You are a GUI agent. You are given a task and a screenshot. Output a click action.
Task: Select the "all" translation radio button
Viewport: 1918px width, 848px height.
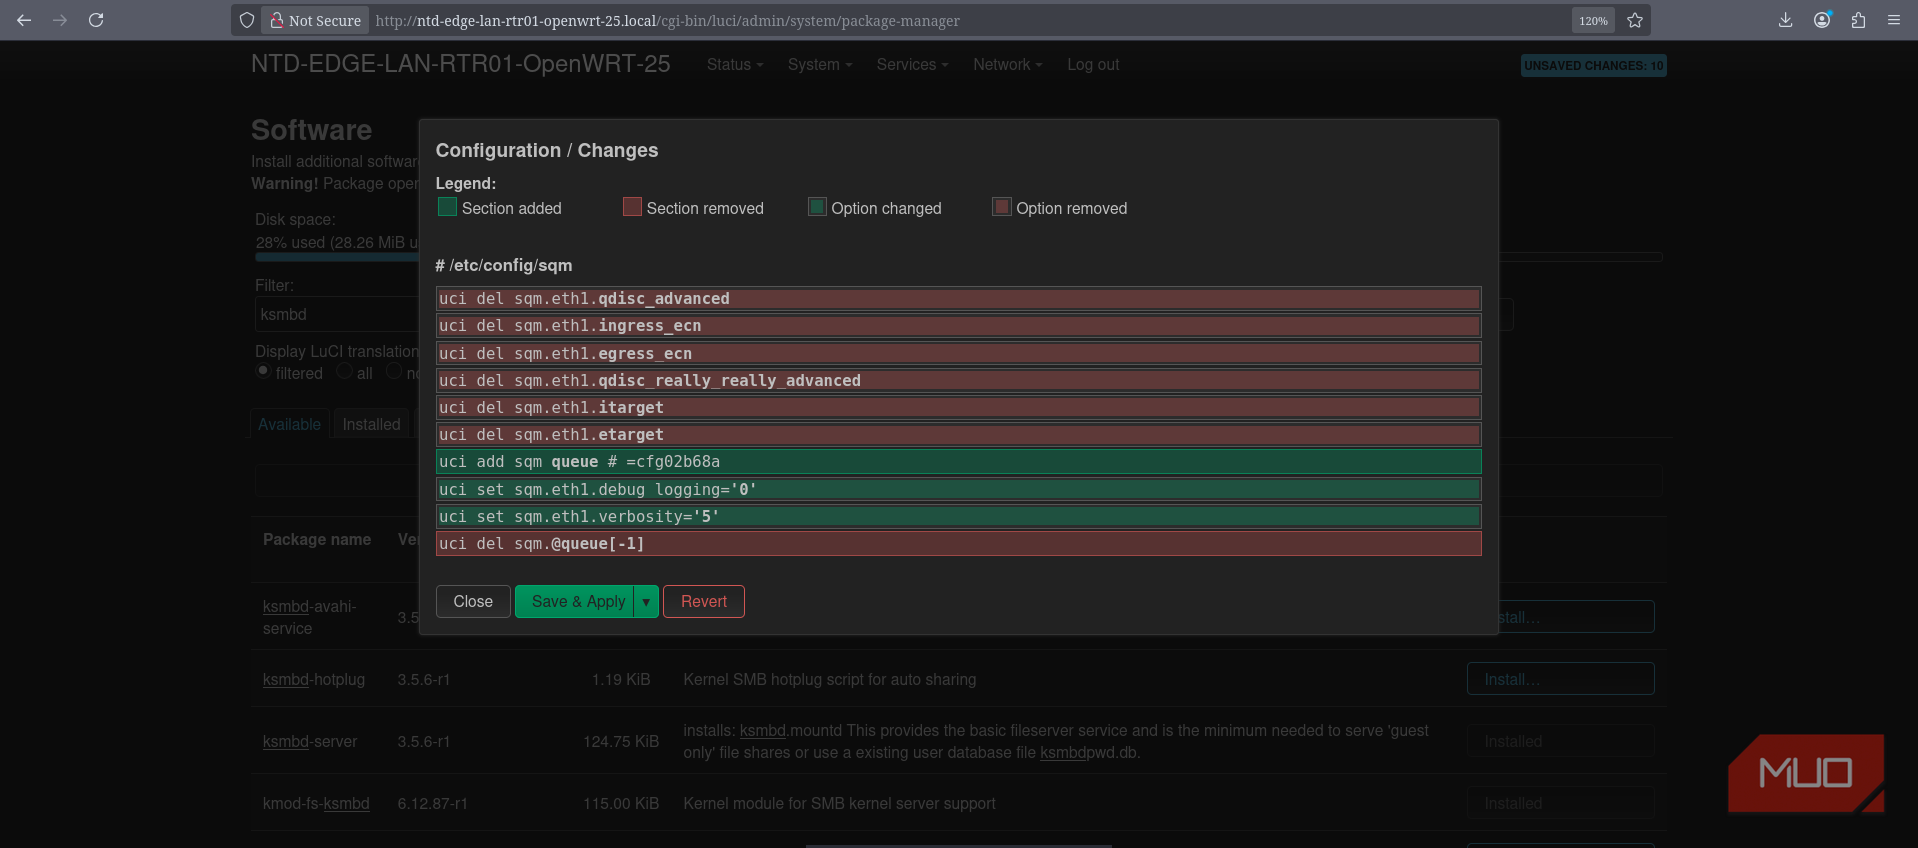tap(344, 371)
